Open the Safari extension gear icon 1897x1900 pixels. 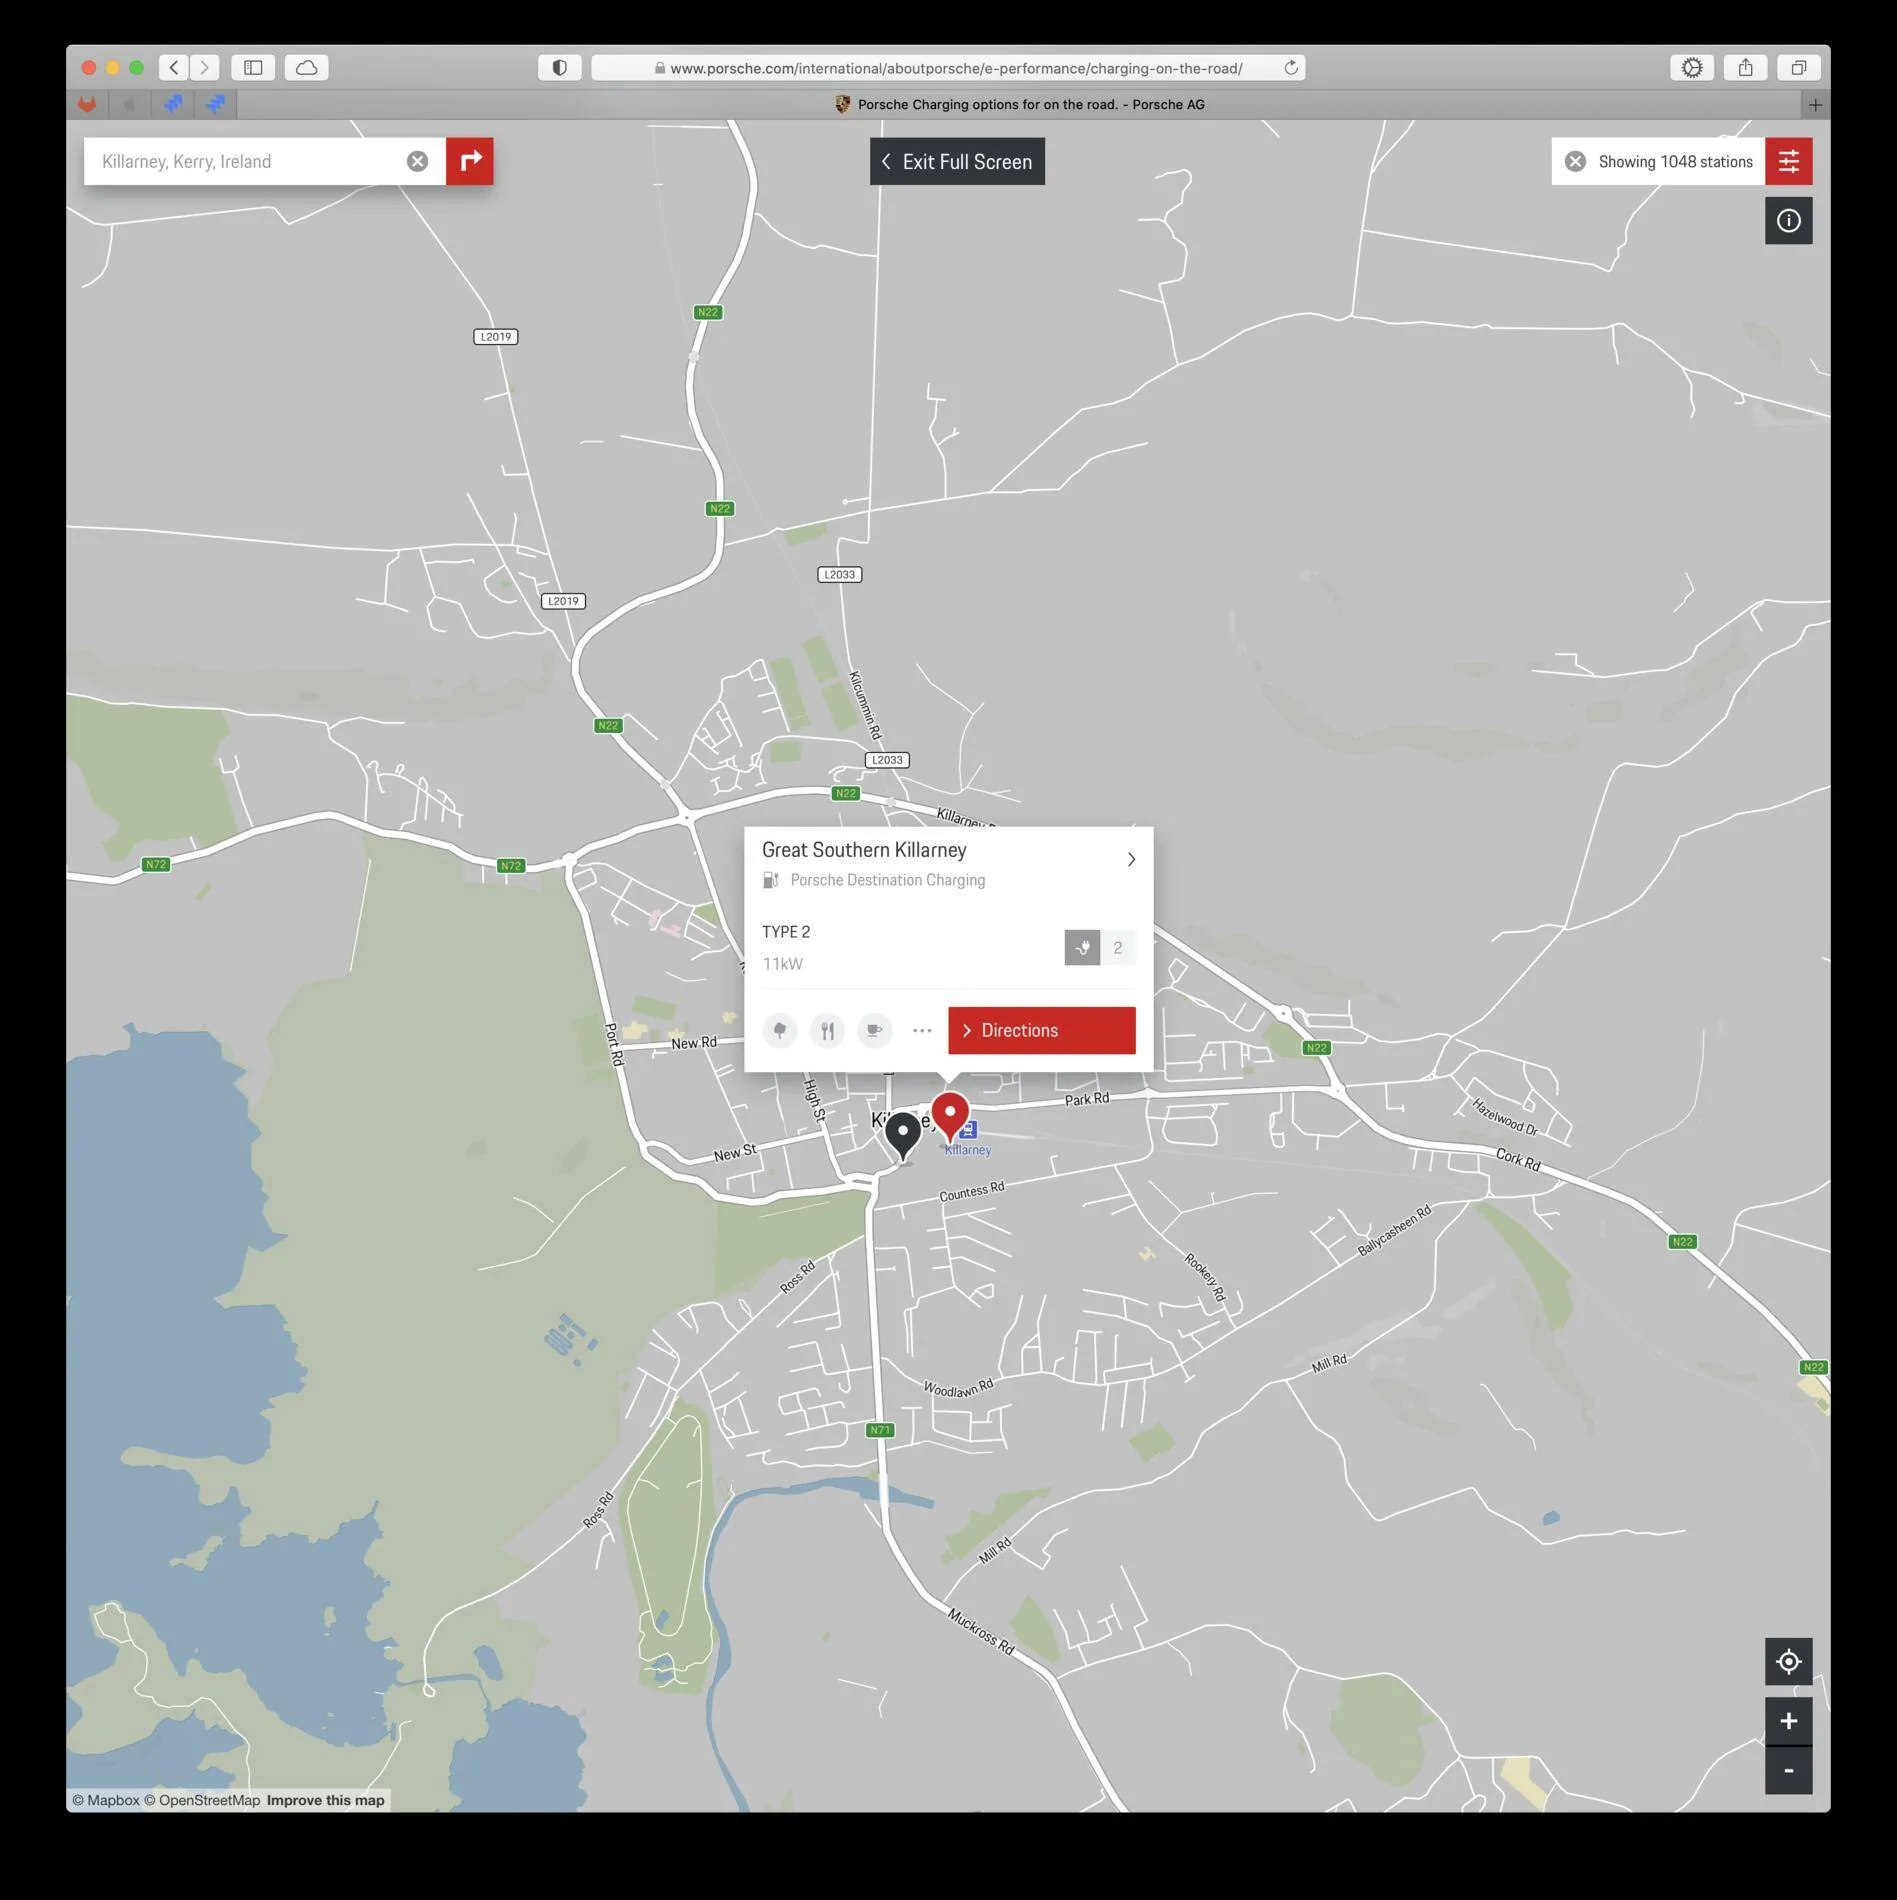tap(1692, 67)
